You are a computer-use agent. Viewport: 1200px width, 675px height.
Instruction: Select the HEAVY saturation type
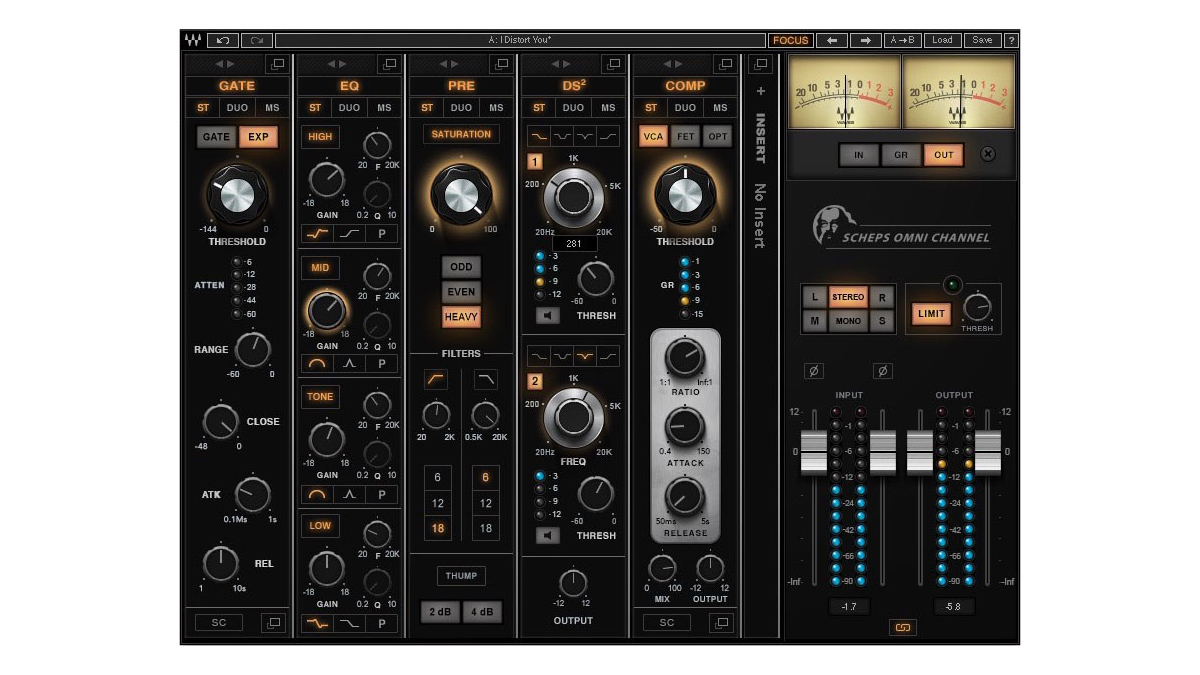461,317
